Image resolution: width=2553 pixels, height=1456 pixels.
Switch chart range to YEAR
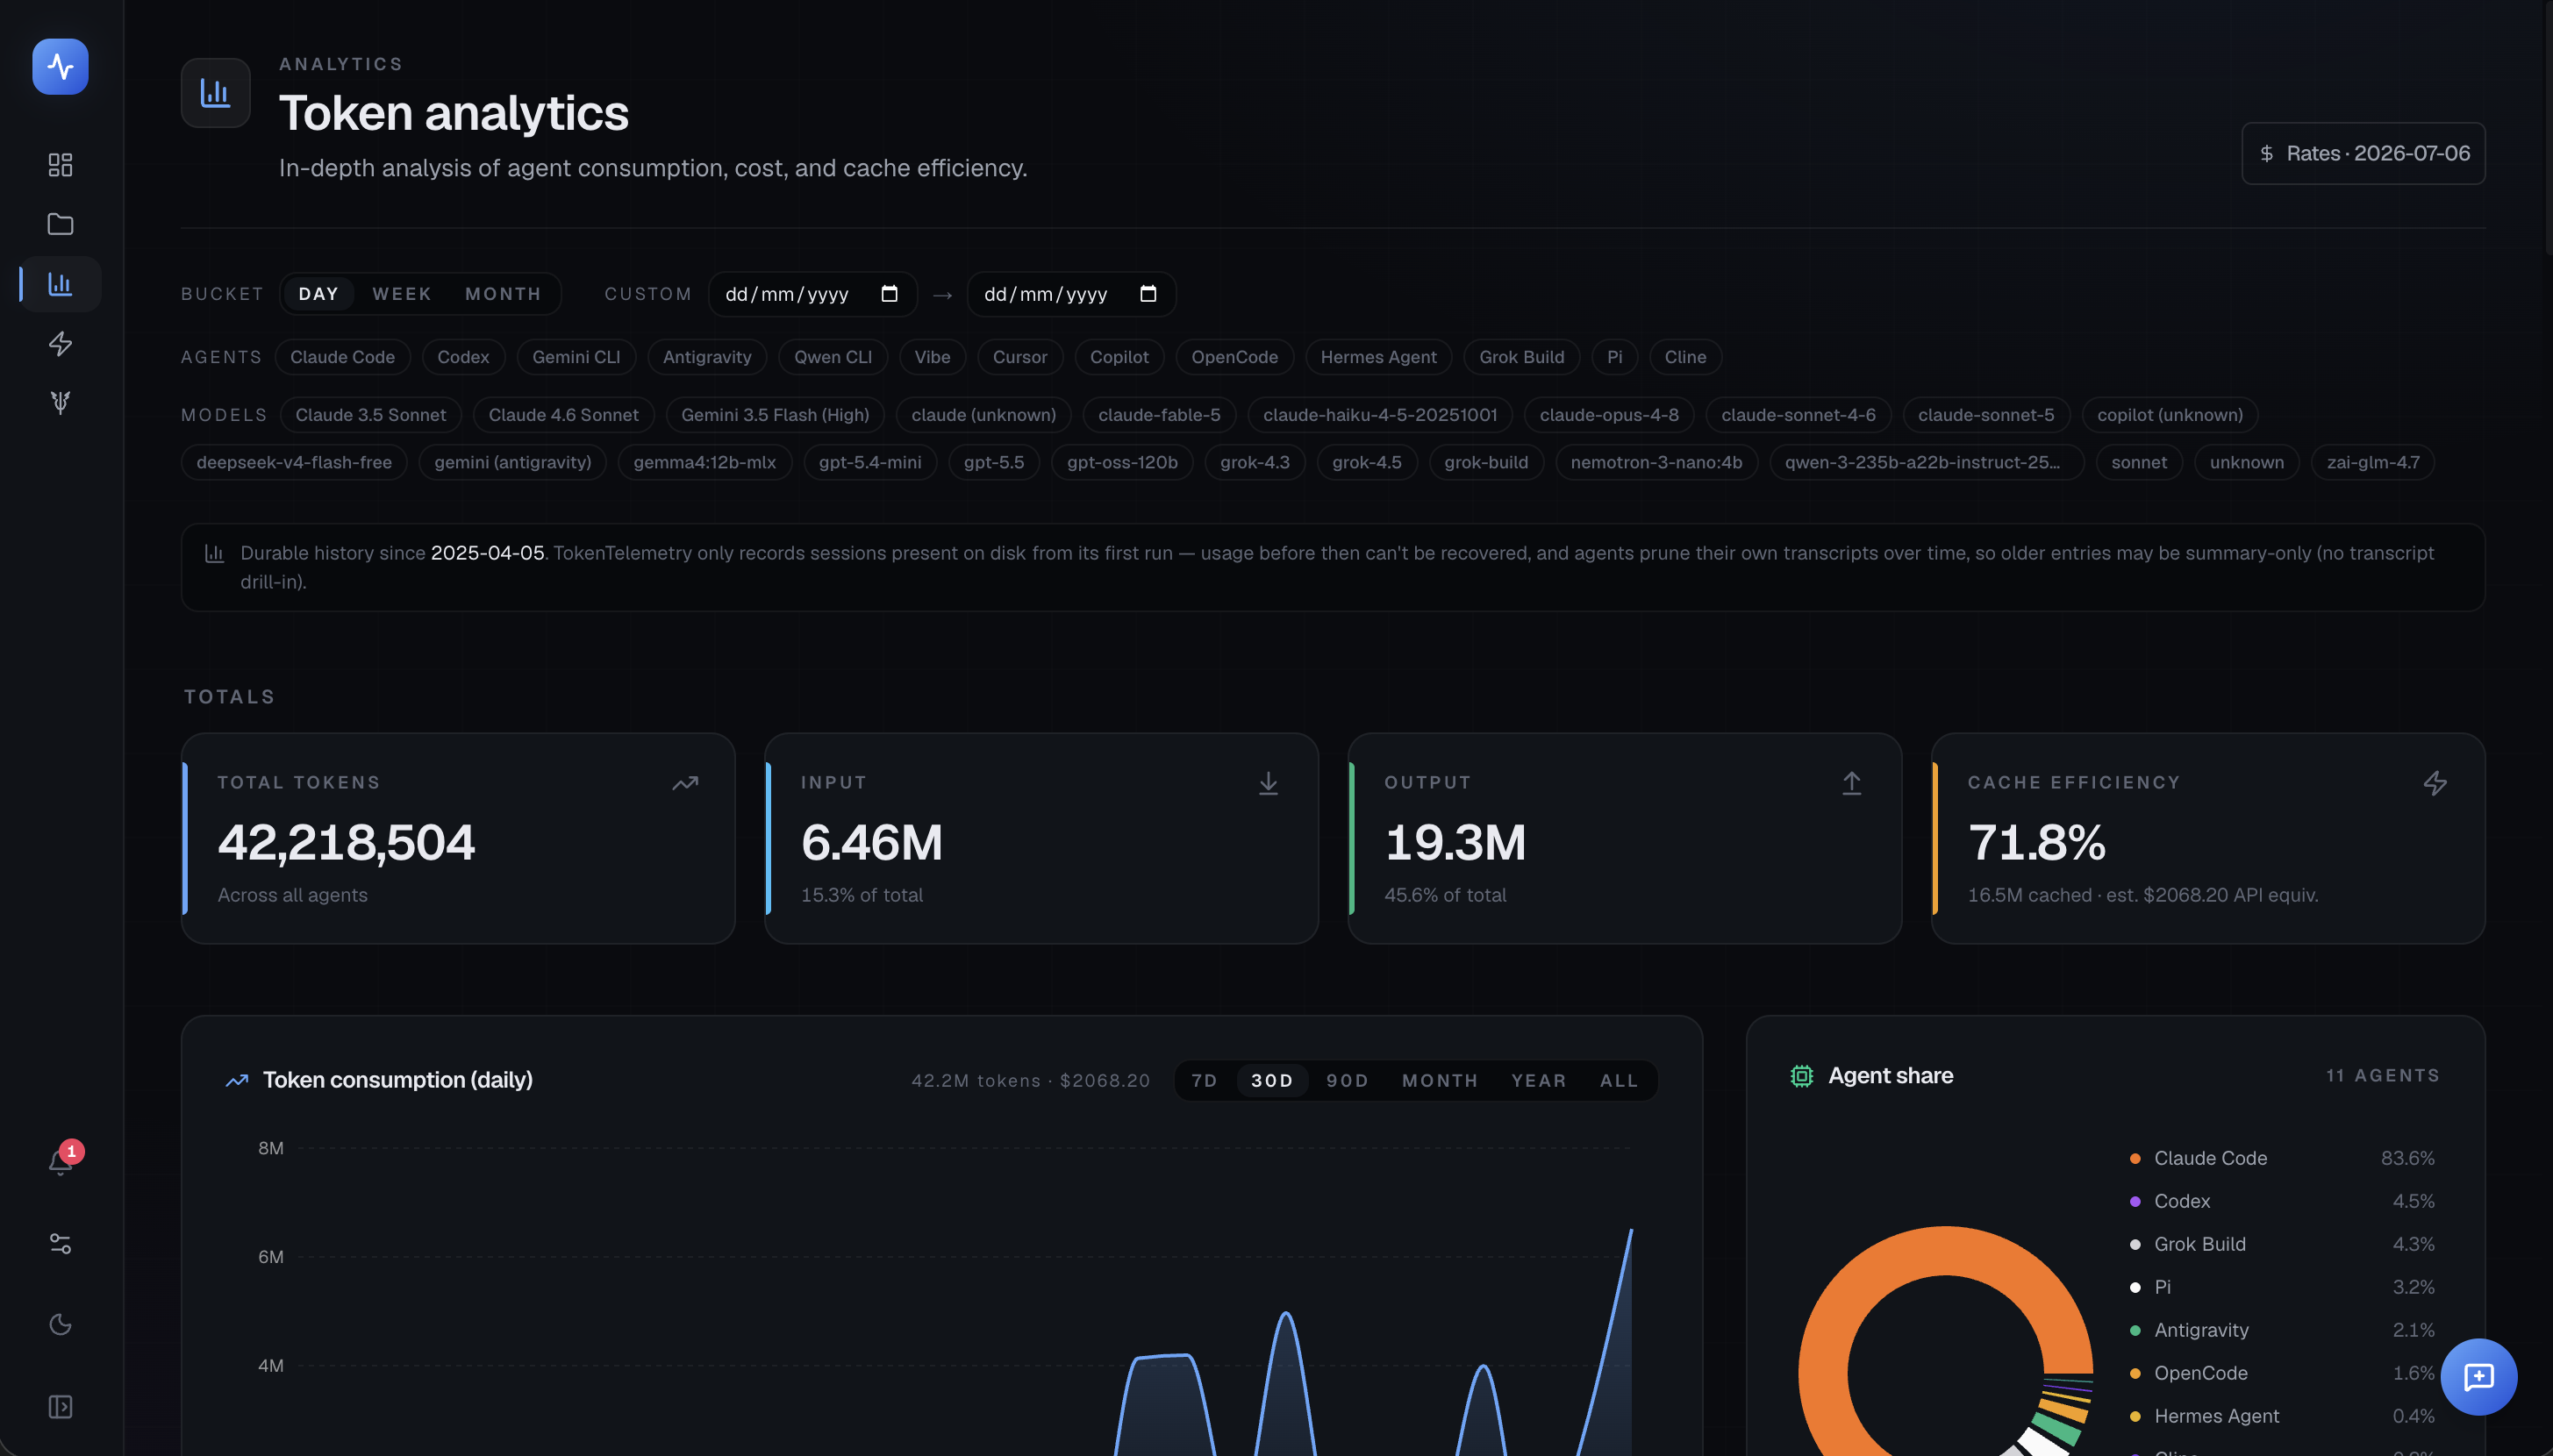1538,1080
